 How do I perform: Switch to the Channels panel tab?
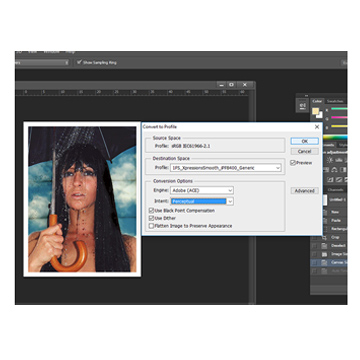coord(335,190)
